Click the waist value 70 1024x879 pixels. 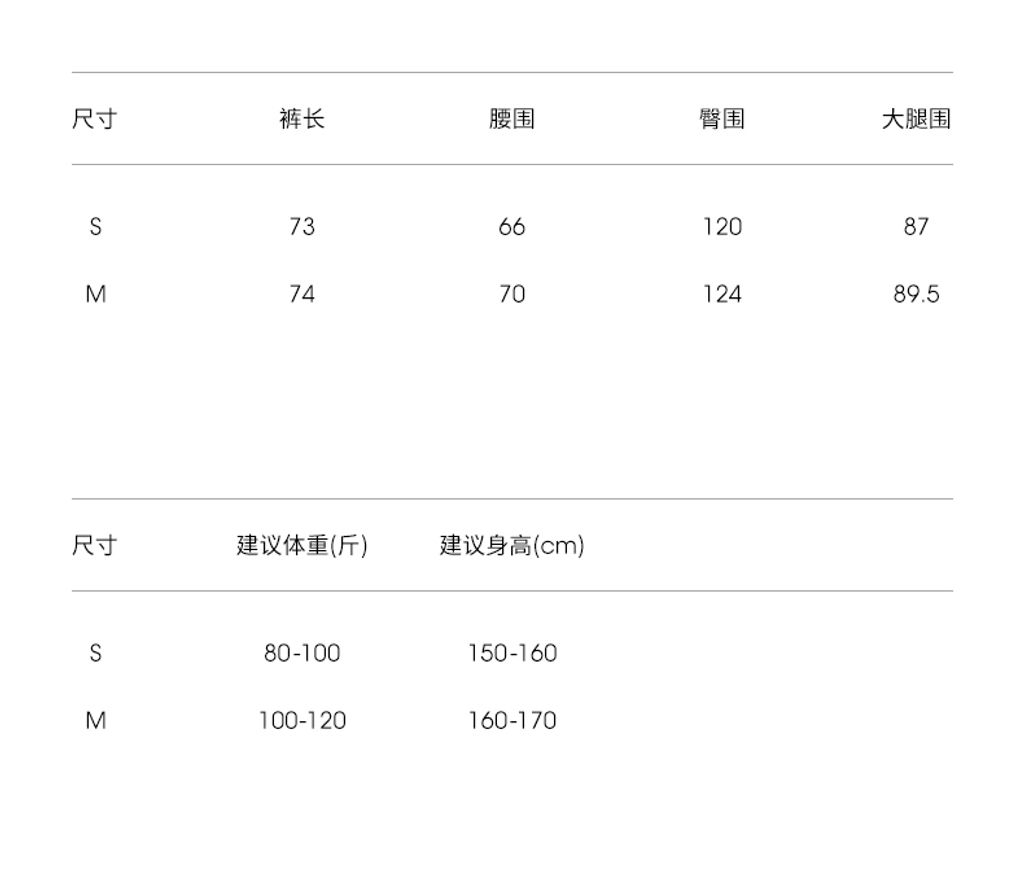(512, 294)
